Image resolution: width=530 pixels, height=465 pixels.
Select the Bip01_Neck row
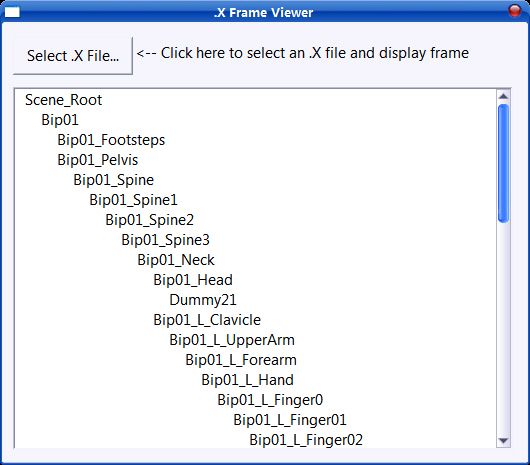[176, 260]
